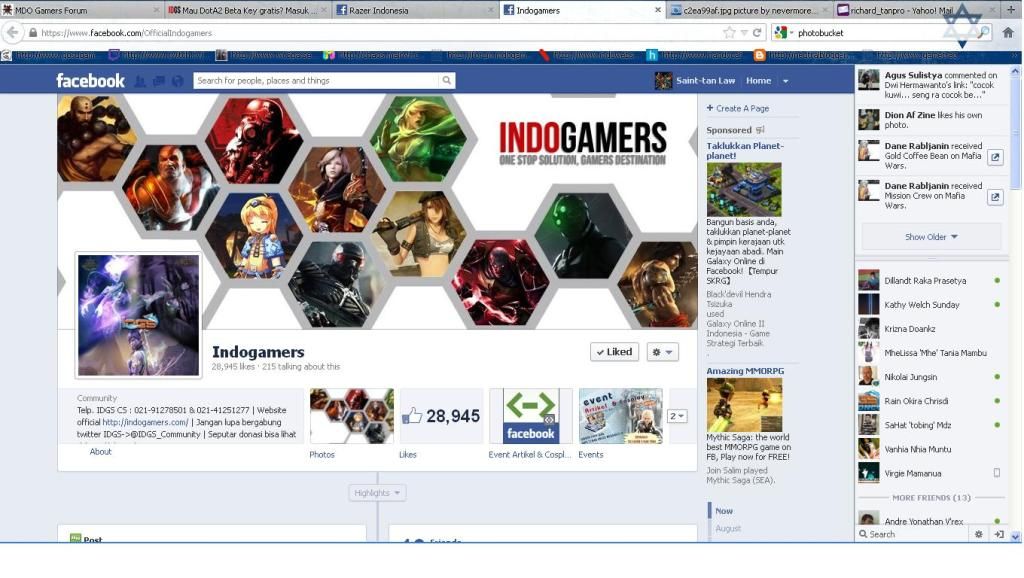Click share icon beside Mission Crew story

[995, 197]
